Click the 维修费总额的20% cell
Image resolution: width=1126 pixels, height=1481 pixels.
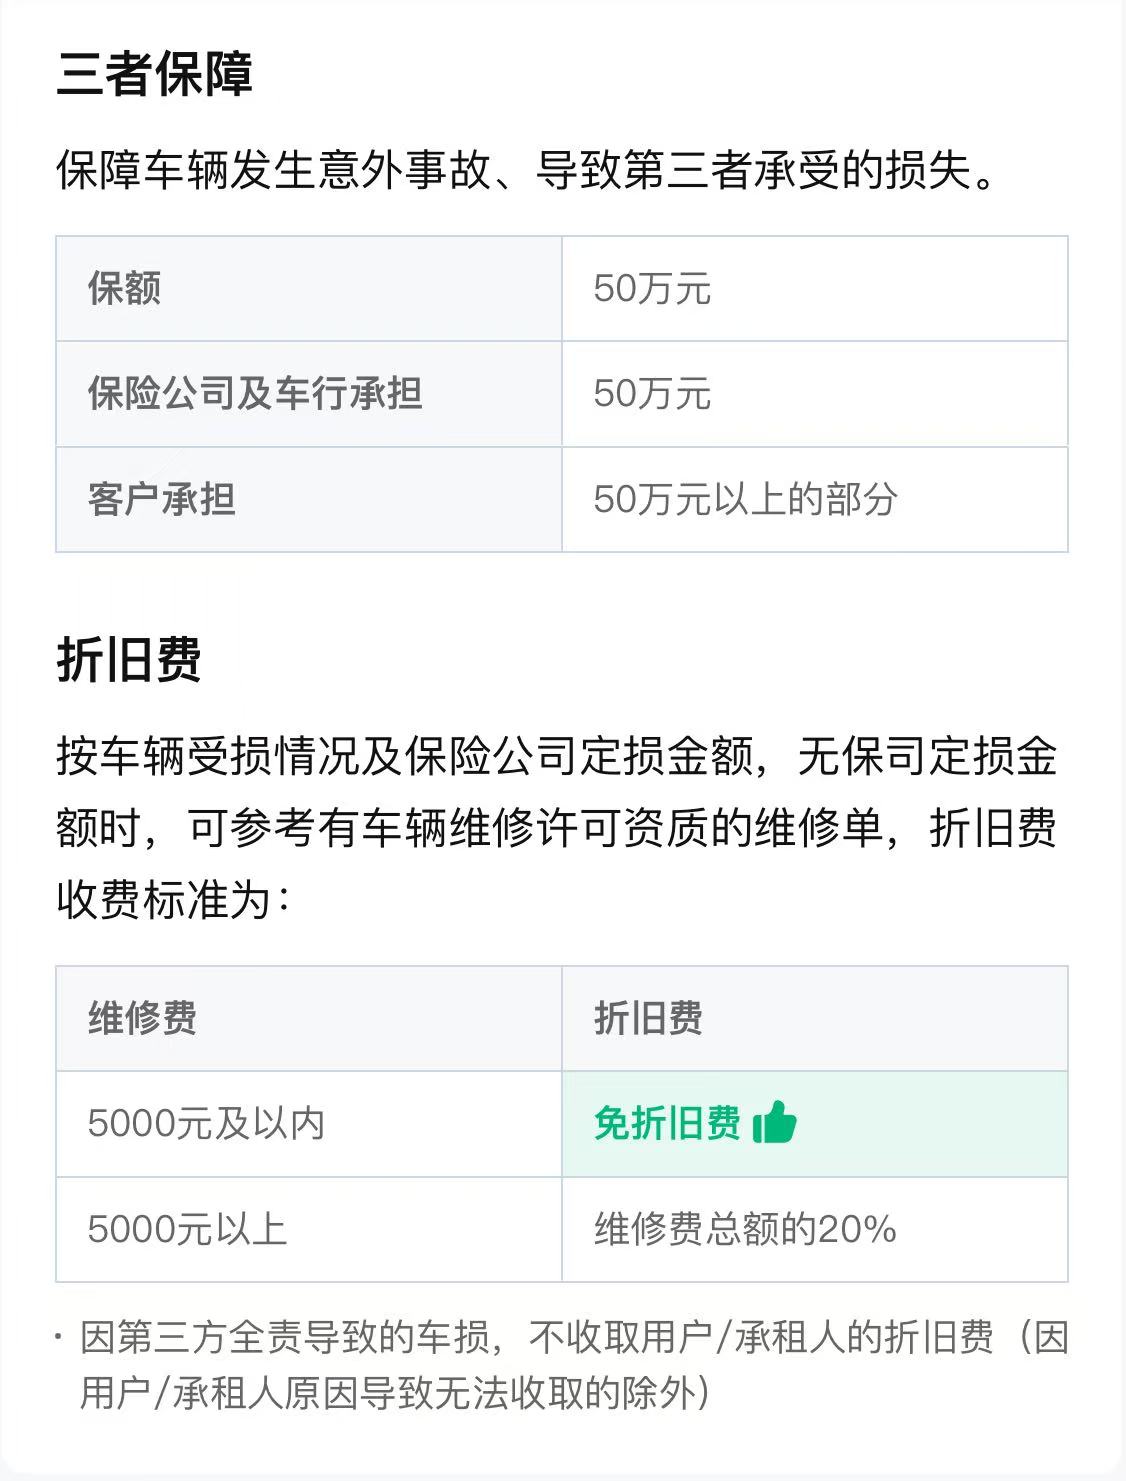745,1229
